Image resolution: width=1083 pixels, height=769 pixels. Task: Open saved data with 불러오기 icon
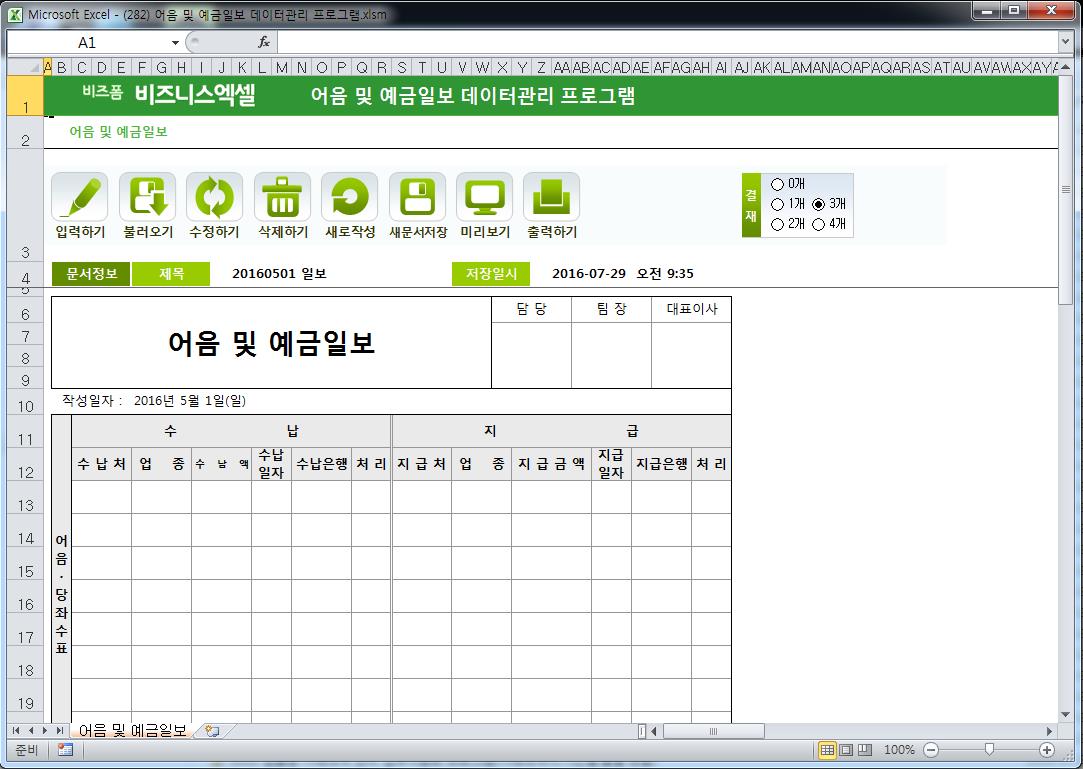(147, 197)
